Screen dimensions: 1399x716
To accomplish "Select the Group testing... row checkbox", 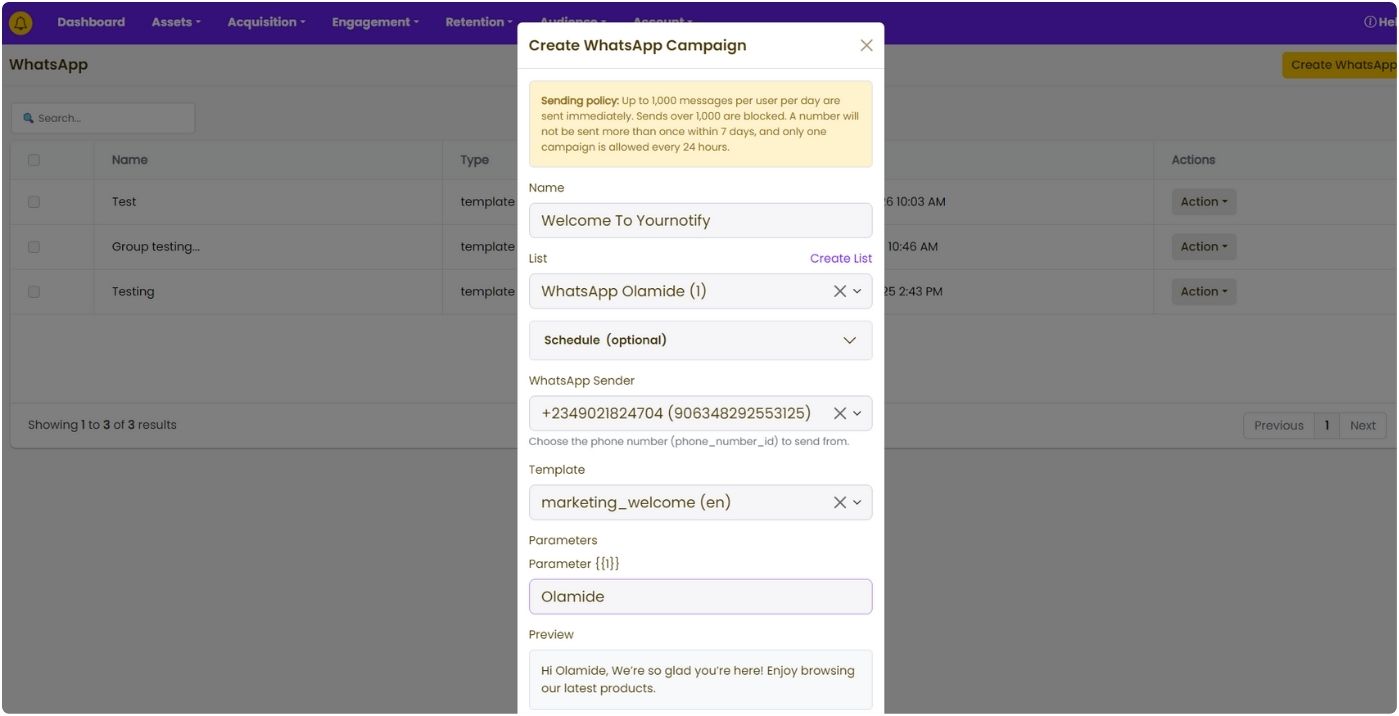I will 34,247.
